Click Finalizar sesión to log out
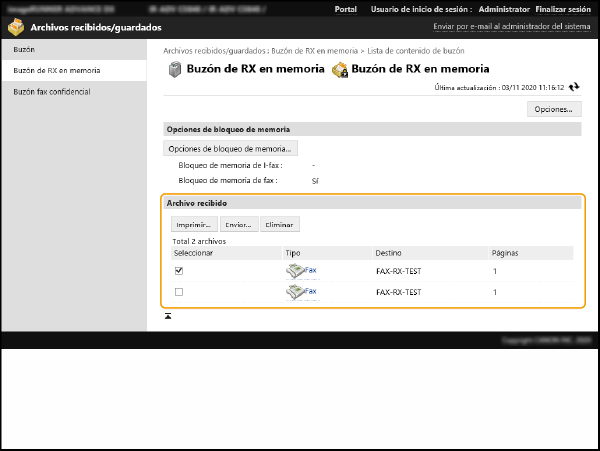The image size is (600, 451). 563,8
